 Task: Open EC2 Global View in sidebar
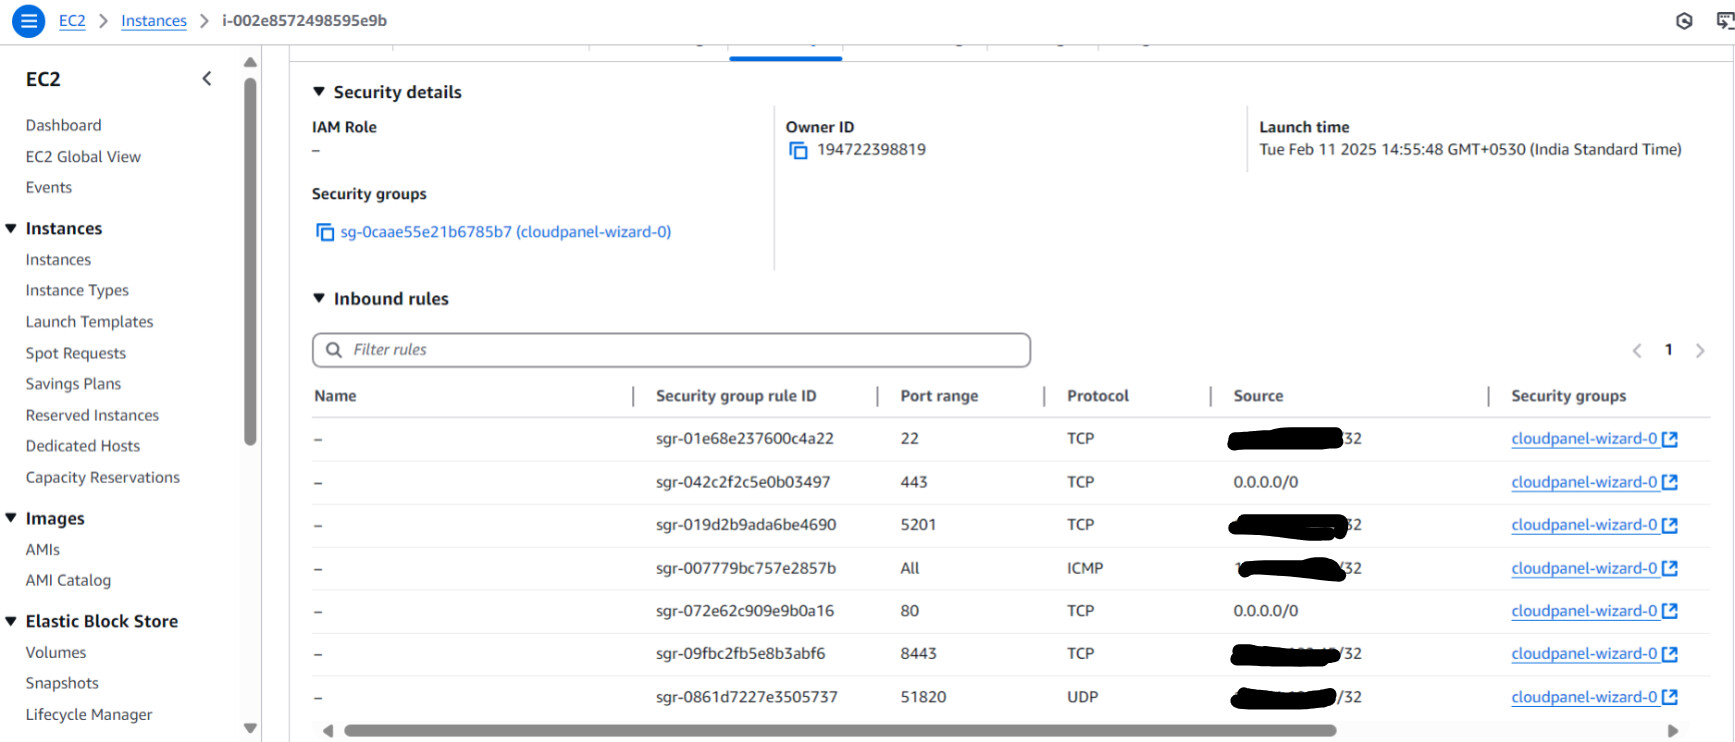pos(83,157)
